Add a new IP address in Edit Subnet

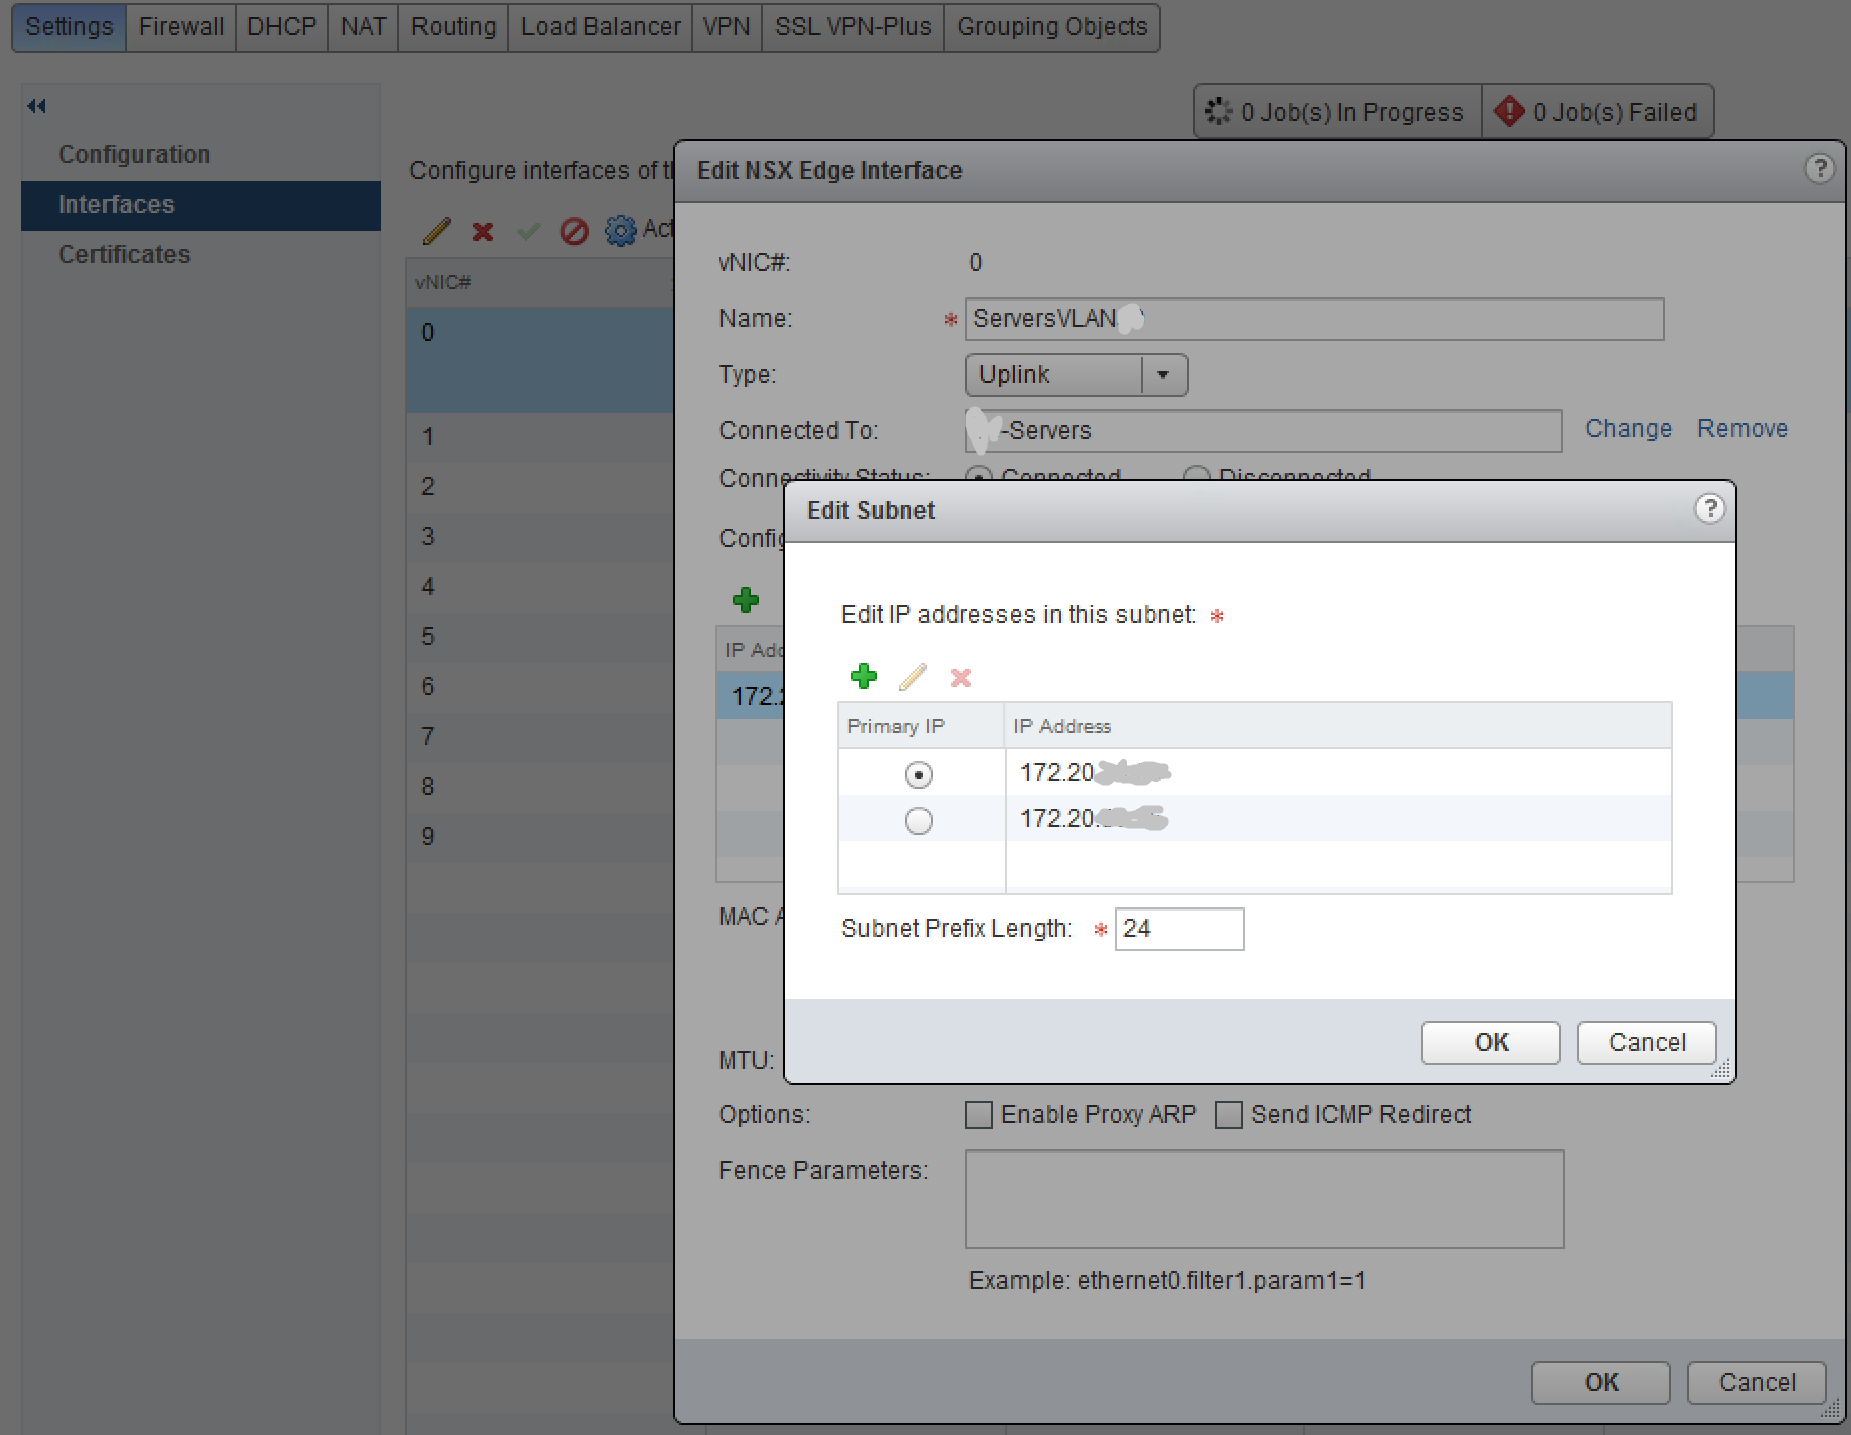[863, 677]
